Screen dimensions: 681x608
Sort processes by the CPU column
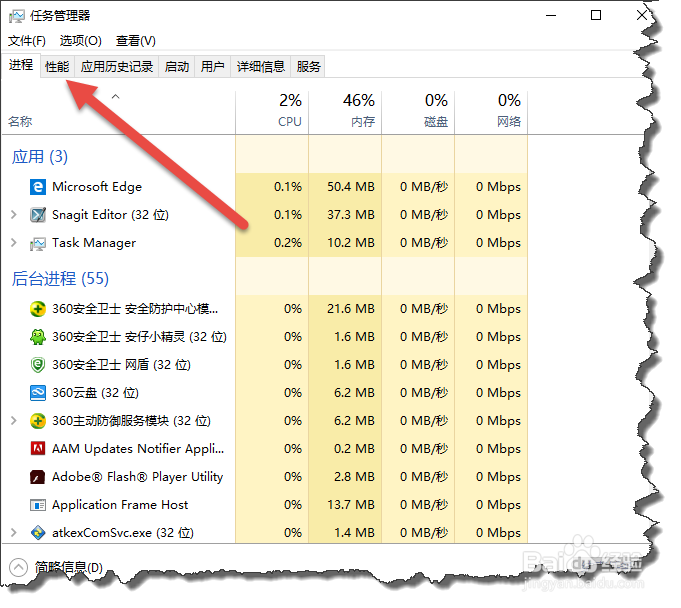(x=272, y=112)
